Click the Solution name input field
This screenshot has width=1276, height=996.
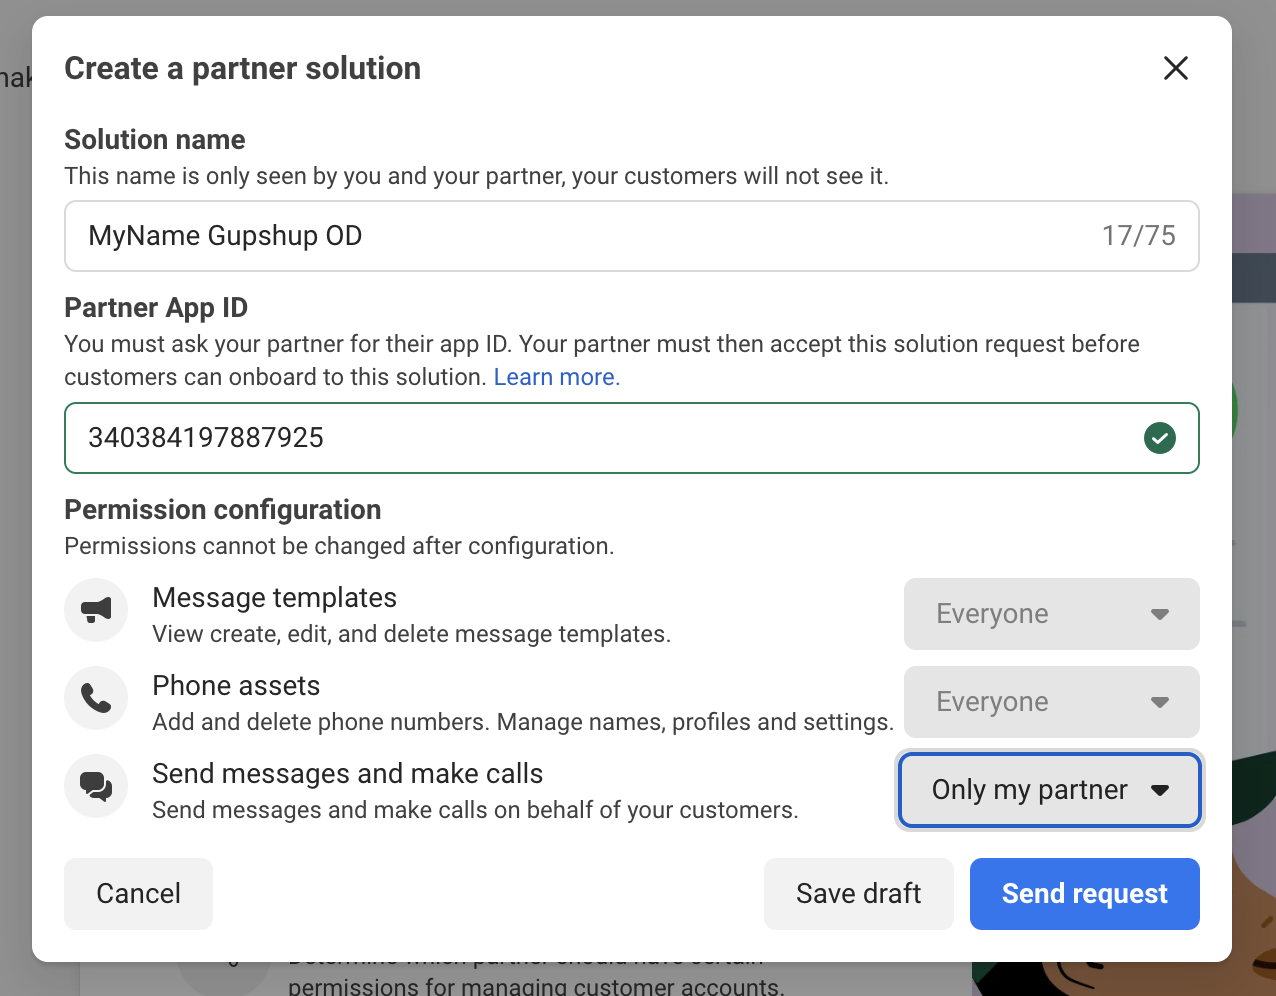pos(632,236)
